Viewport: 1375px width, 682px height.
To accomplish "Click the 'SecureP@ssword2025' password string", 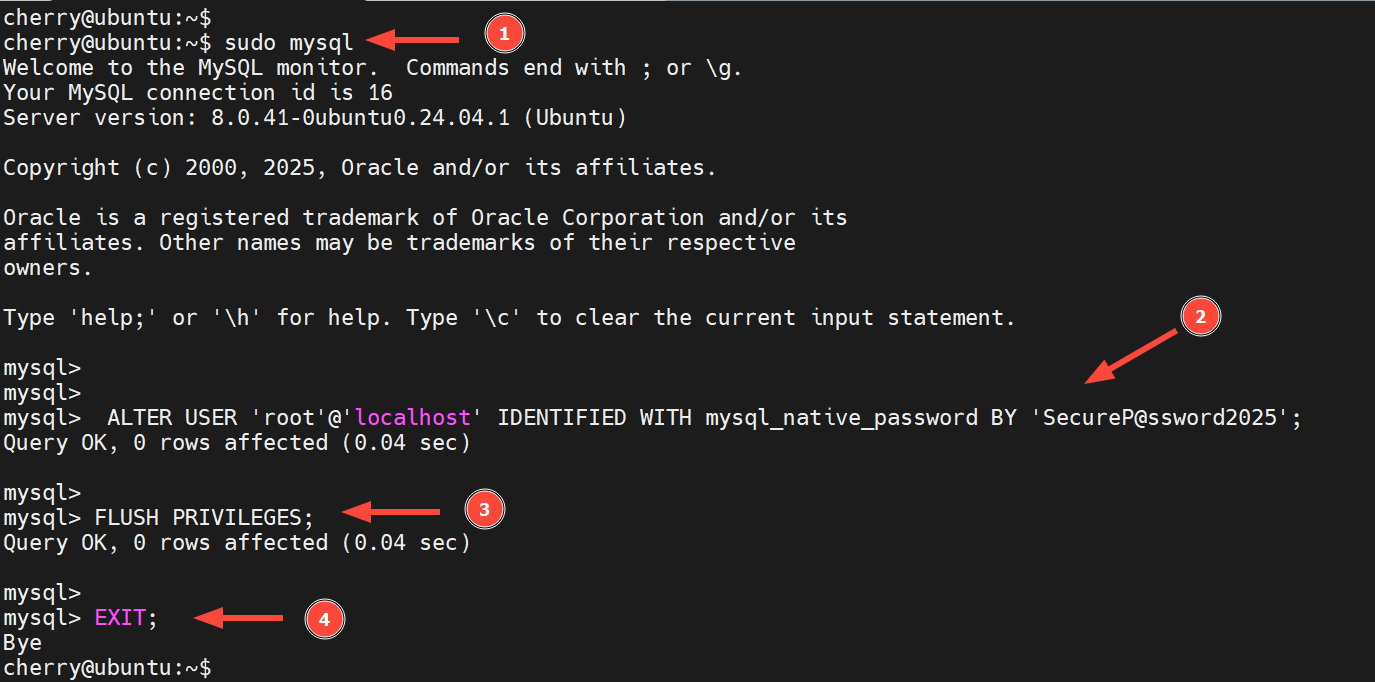I will click(1160, 418).
